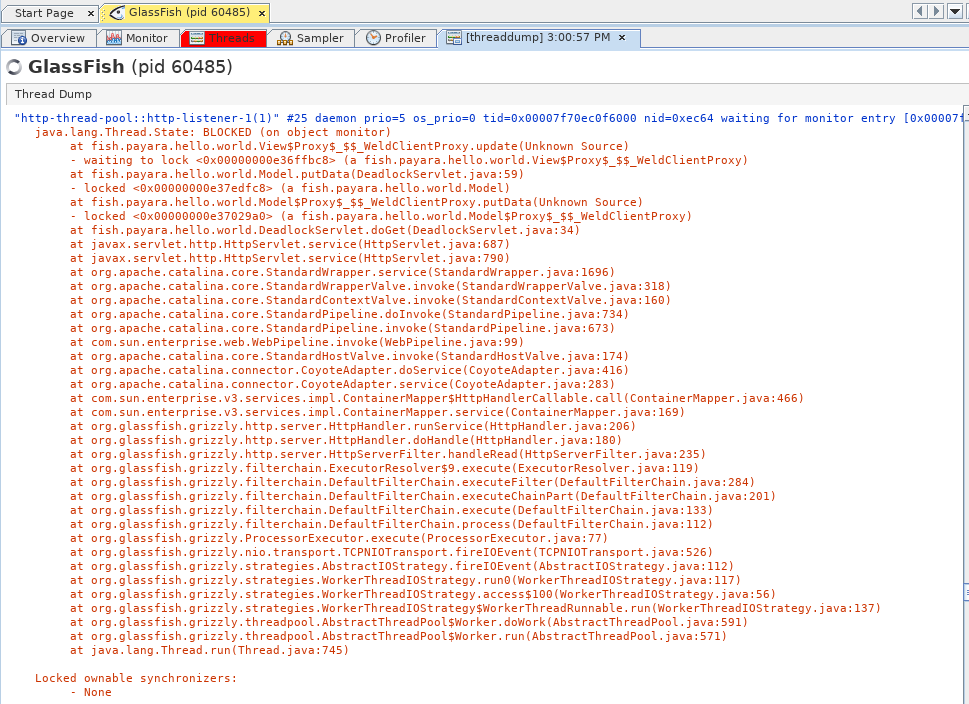Viewport: 969px width, 704px height.
Task: Click the threaddump tab document icon
Action: click(455, 38)
